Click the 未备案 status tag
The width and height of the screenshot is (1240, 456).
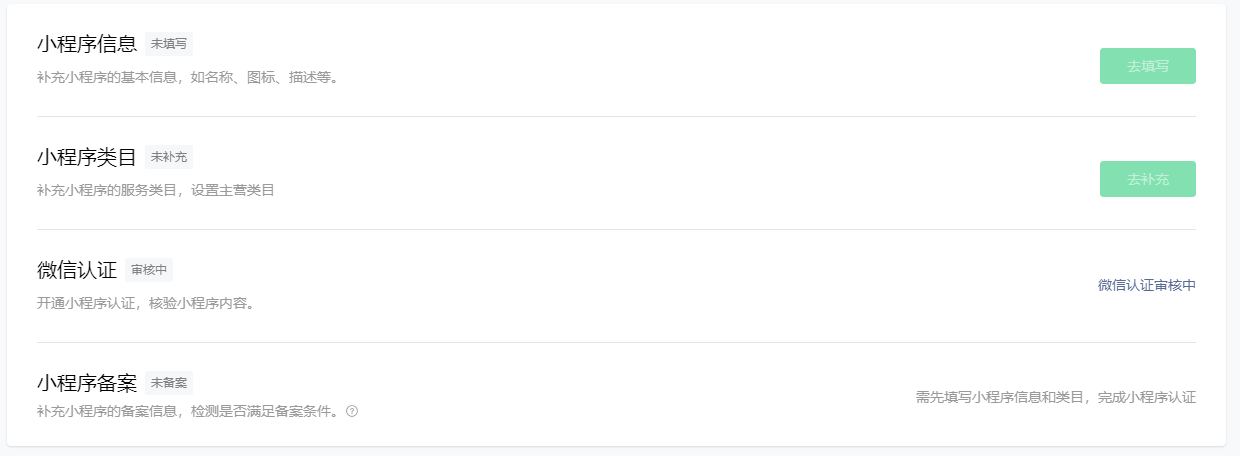click(x=169, y=383)
